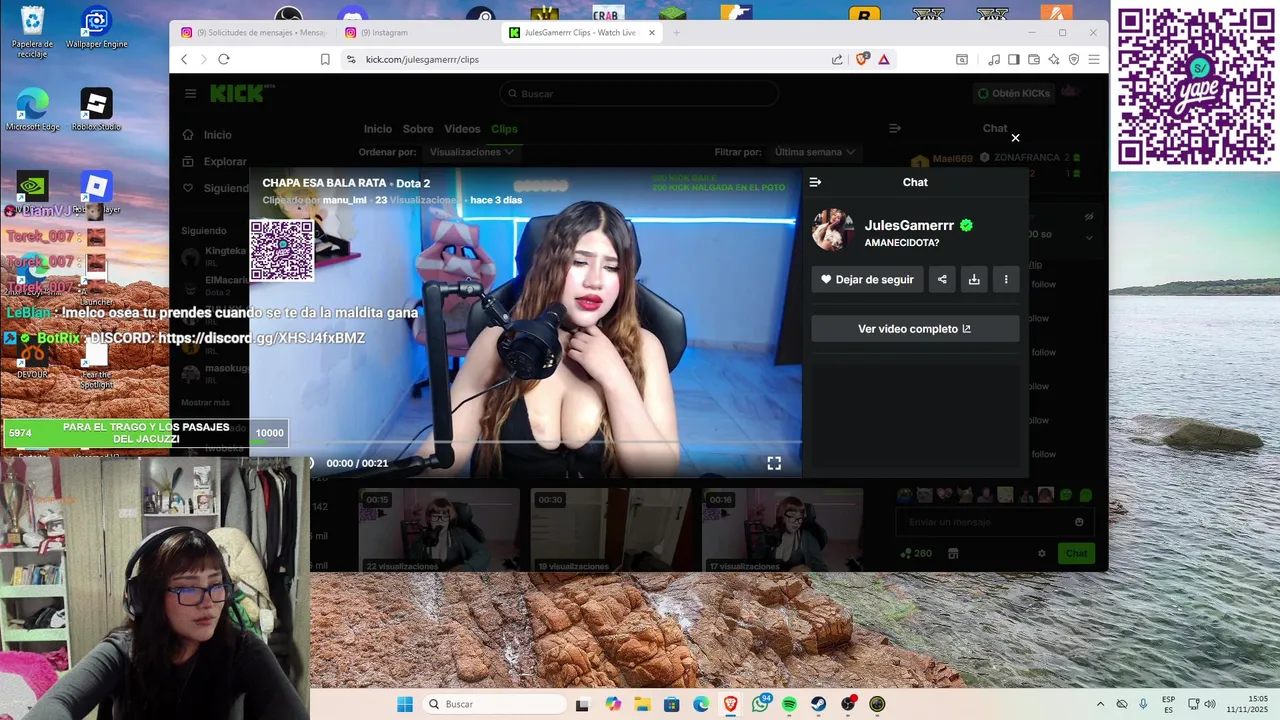
Task: Open Steam from the taskbar
Action: [818, 704]
